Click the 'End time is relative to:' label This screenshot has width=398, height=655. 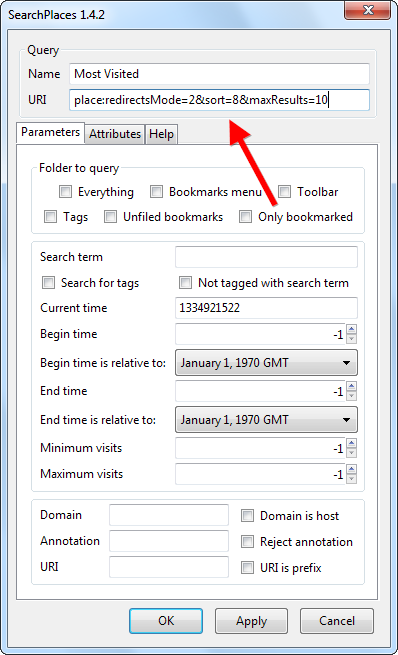(98, 419)
